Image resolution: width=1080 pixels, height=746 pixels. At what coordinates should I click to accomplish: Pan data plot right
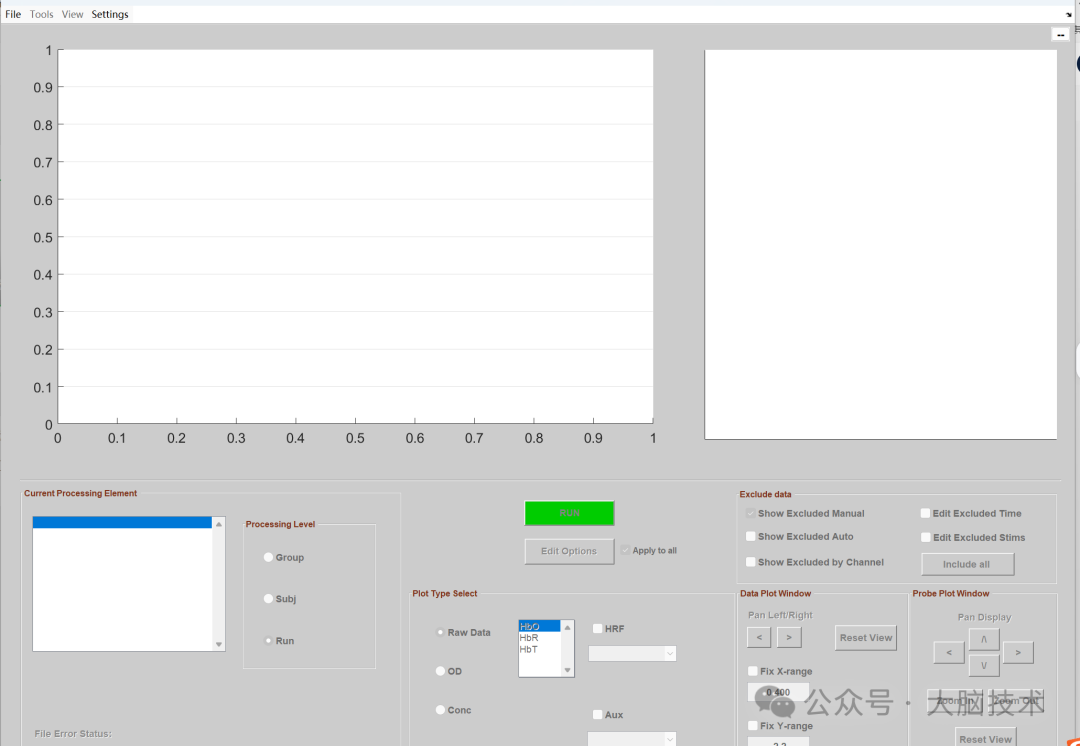click(x=789, y=637)
